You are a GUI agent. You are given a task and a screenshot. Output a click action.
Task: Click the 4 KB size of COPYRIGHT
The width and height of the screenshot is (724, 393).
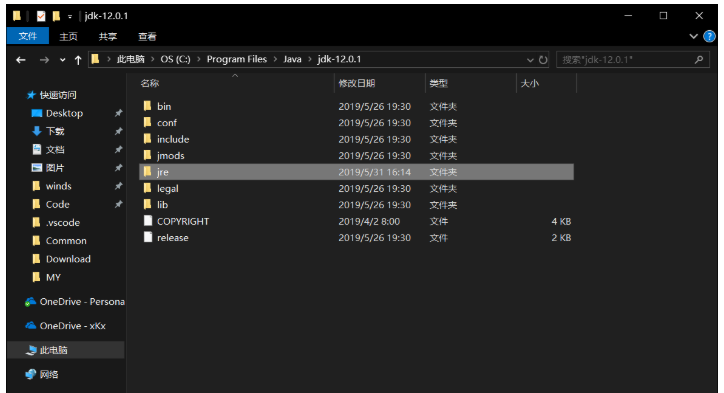(x=561, y=221)
